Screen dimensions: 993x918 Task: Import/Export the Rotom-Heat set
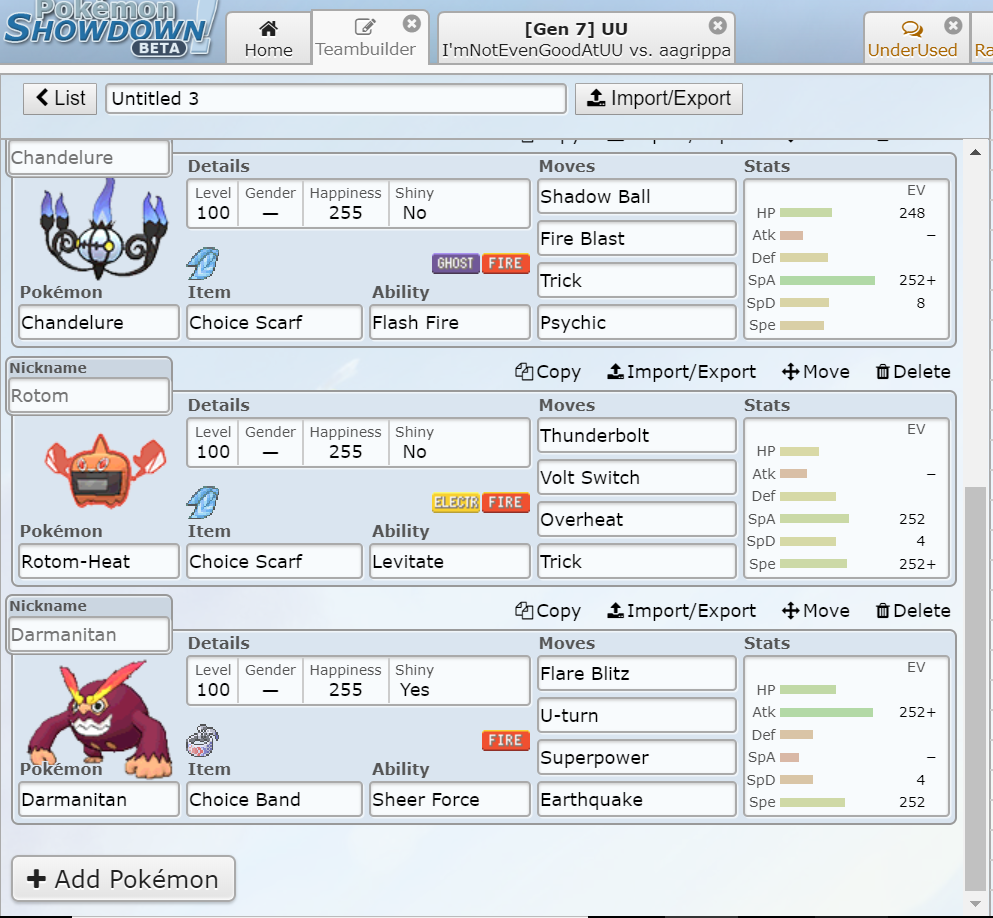(681, 372)
